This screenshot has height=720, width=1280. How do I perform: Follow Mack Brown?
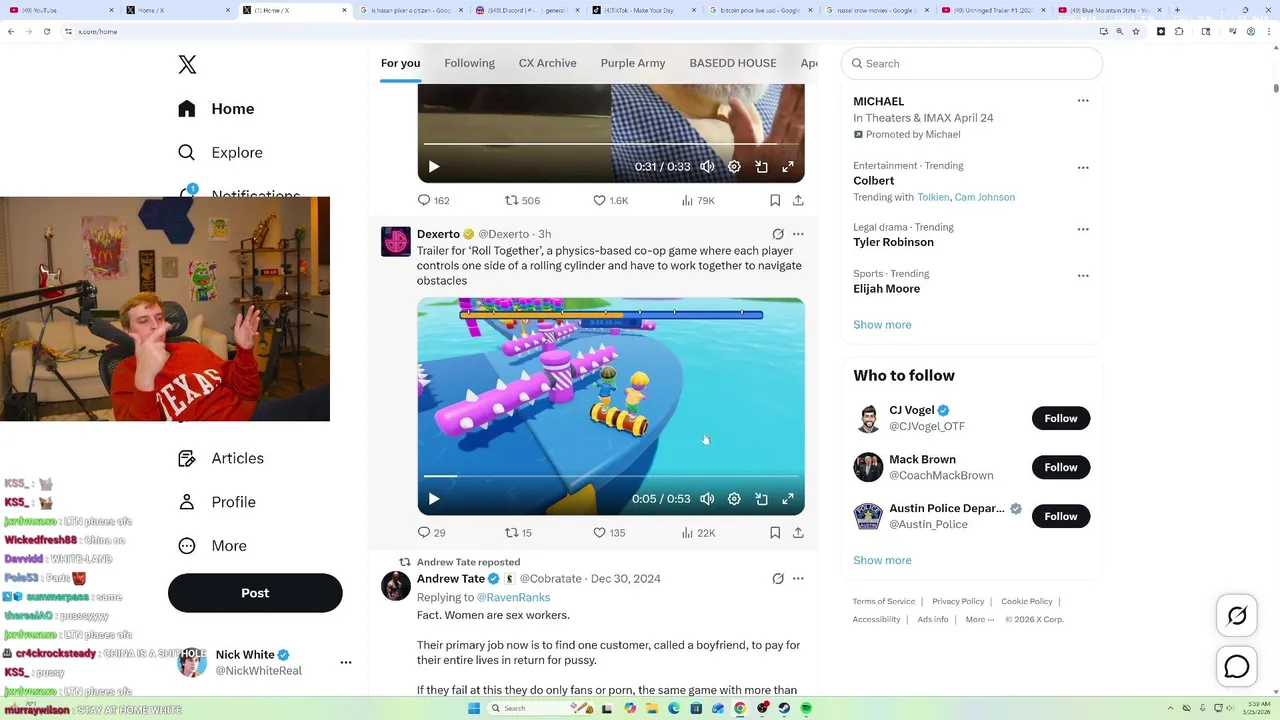click(1061, 467)
